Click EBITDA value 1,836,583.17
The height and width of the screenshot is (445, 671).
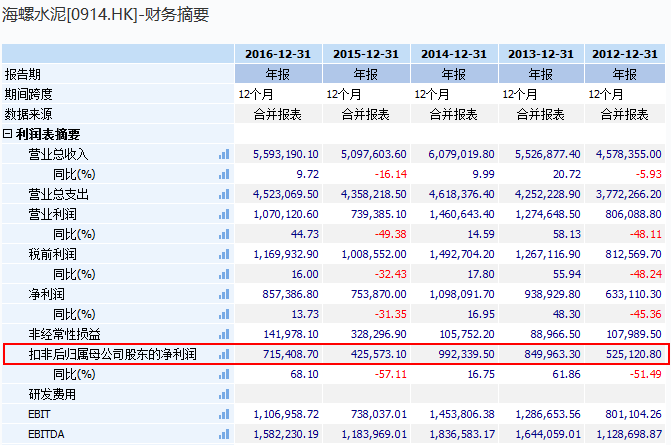(x=462, y=434)
